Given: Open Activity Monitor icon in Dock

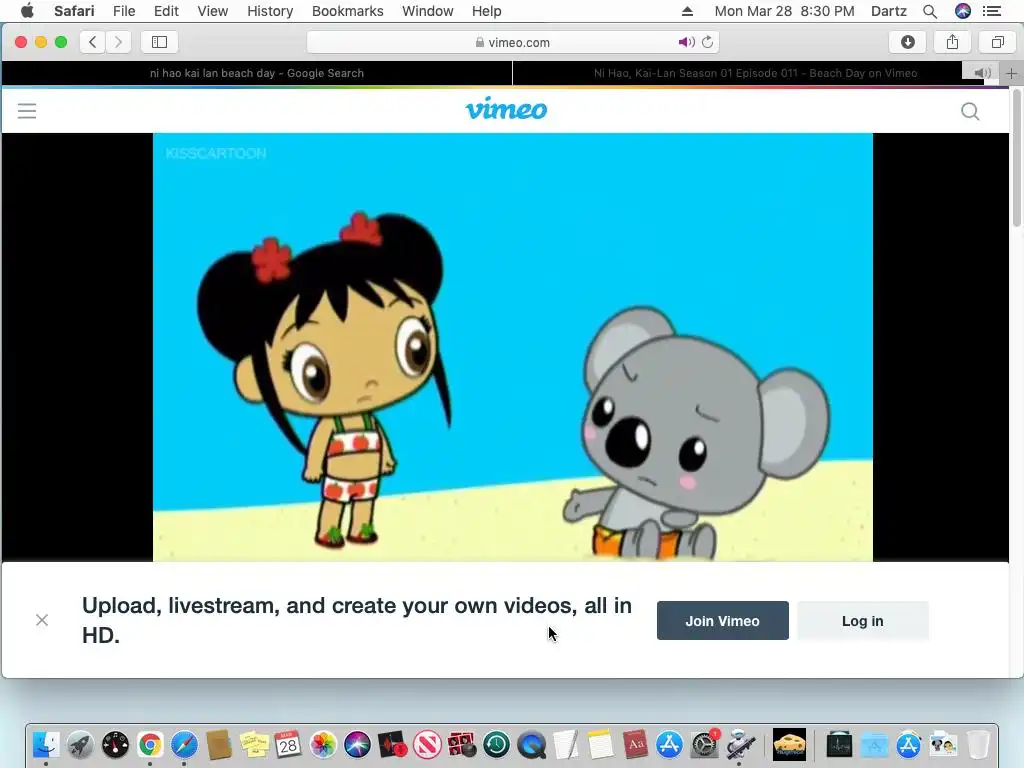Looking at the screenshot, I should click(839, 744).
